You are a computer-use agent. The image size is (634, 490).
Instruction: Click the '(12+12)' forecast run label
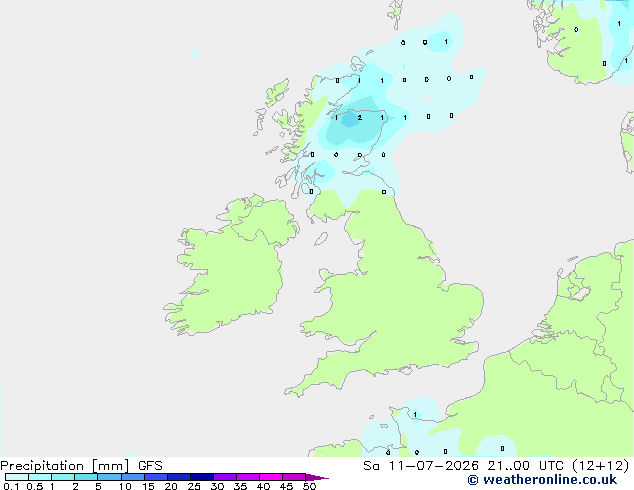pos(601,466)
